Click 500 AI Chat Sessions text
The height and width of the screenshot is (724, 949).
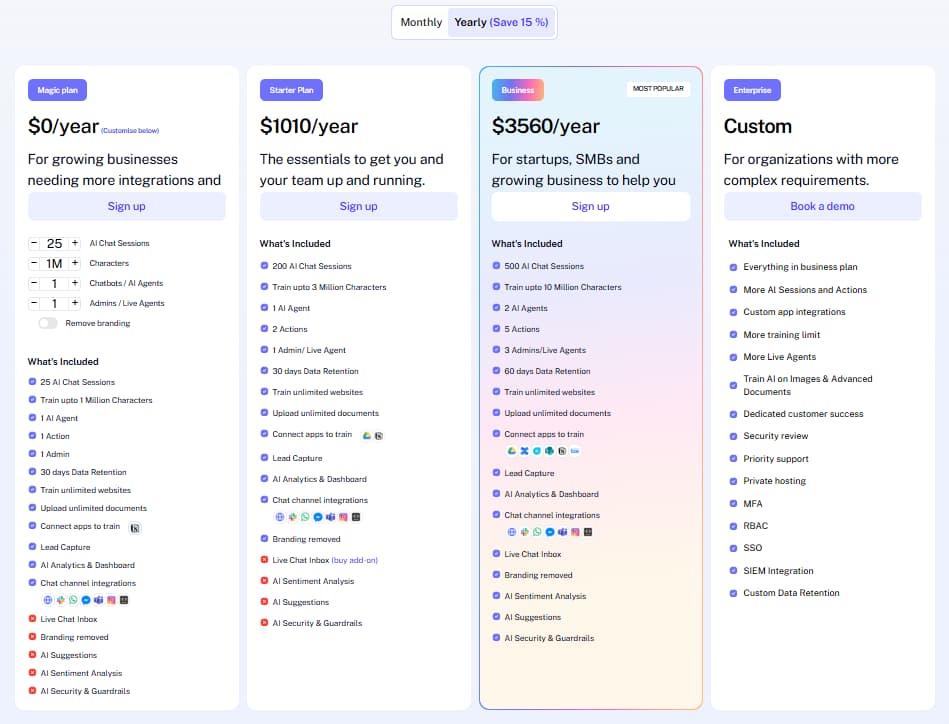pos(544,266)
